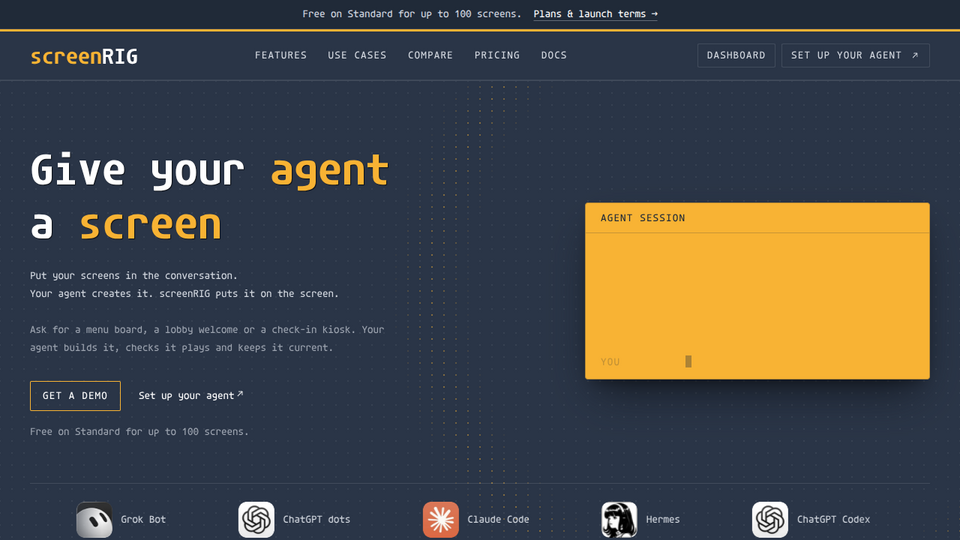Click the Get a Demo button

(x=75, y=396)
